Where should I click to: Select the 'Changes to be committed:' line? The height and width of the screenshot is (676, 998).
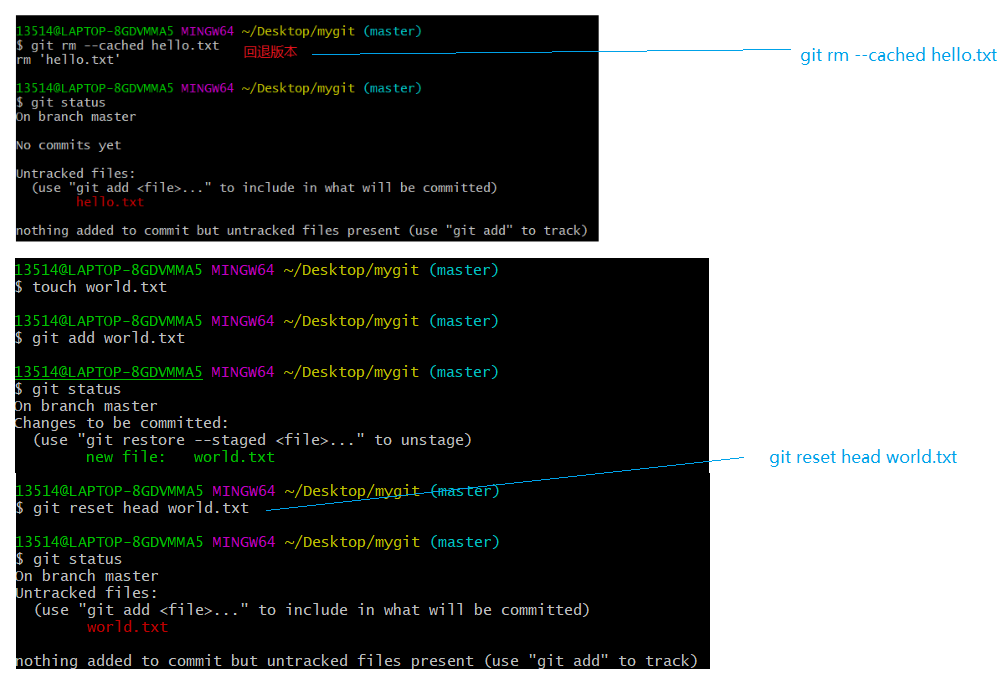coord(121,423)
